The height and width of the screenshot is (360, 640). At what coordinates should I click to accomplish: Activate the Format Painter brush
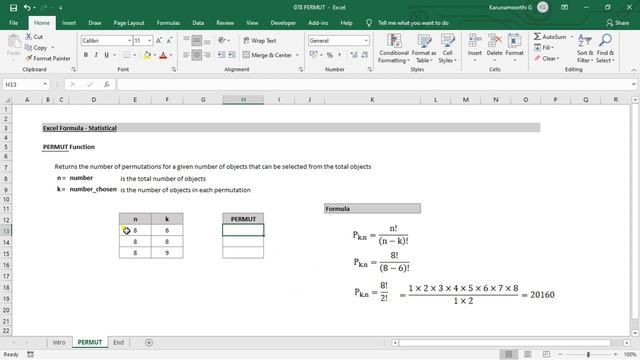pyautogui.click(x=29, y=58)
